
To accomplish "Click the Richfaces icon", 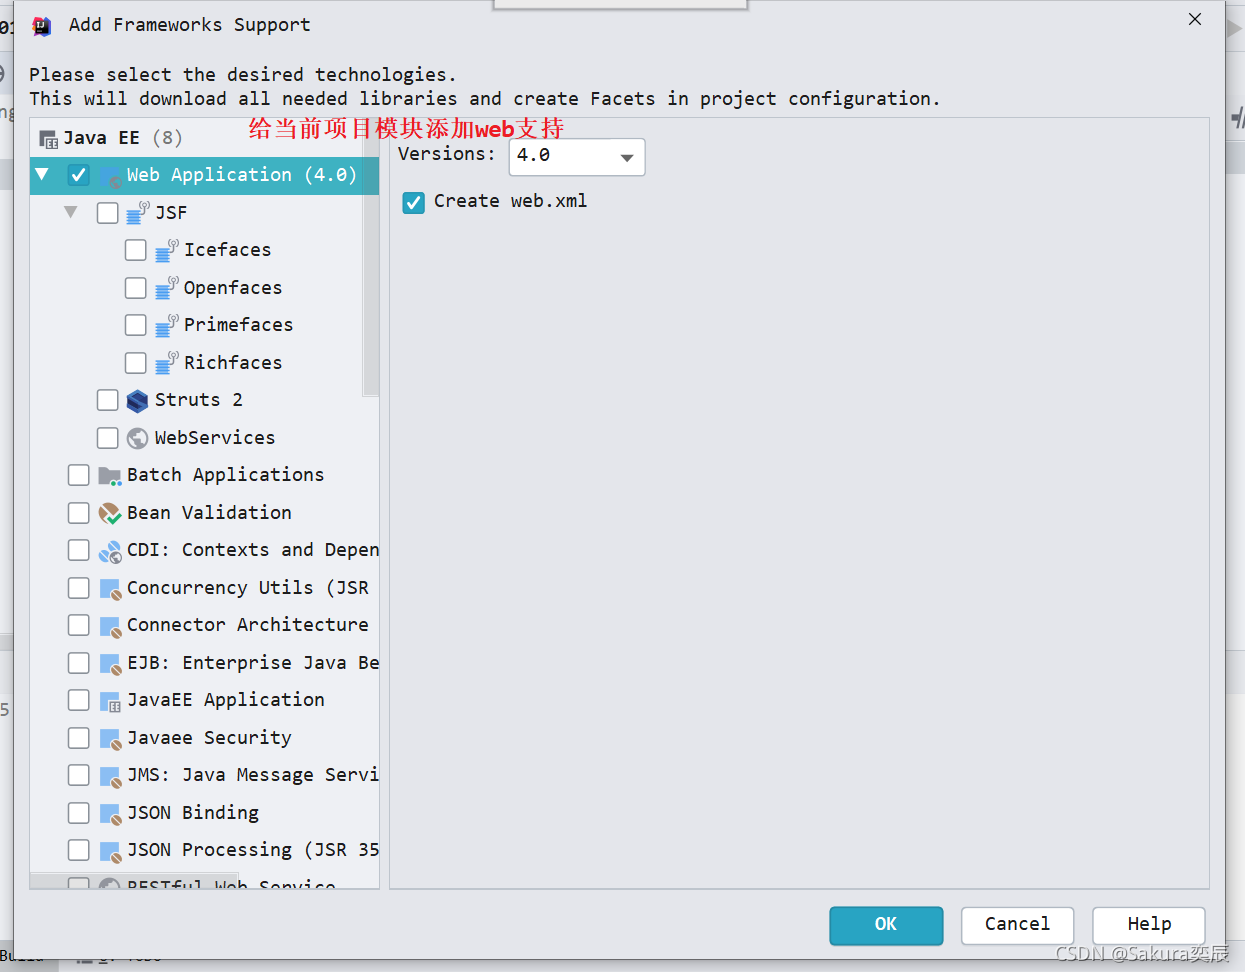I will click(x=167, y=363).
